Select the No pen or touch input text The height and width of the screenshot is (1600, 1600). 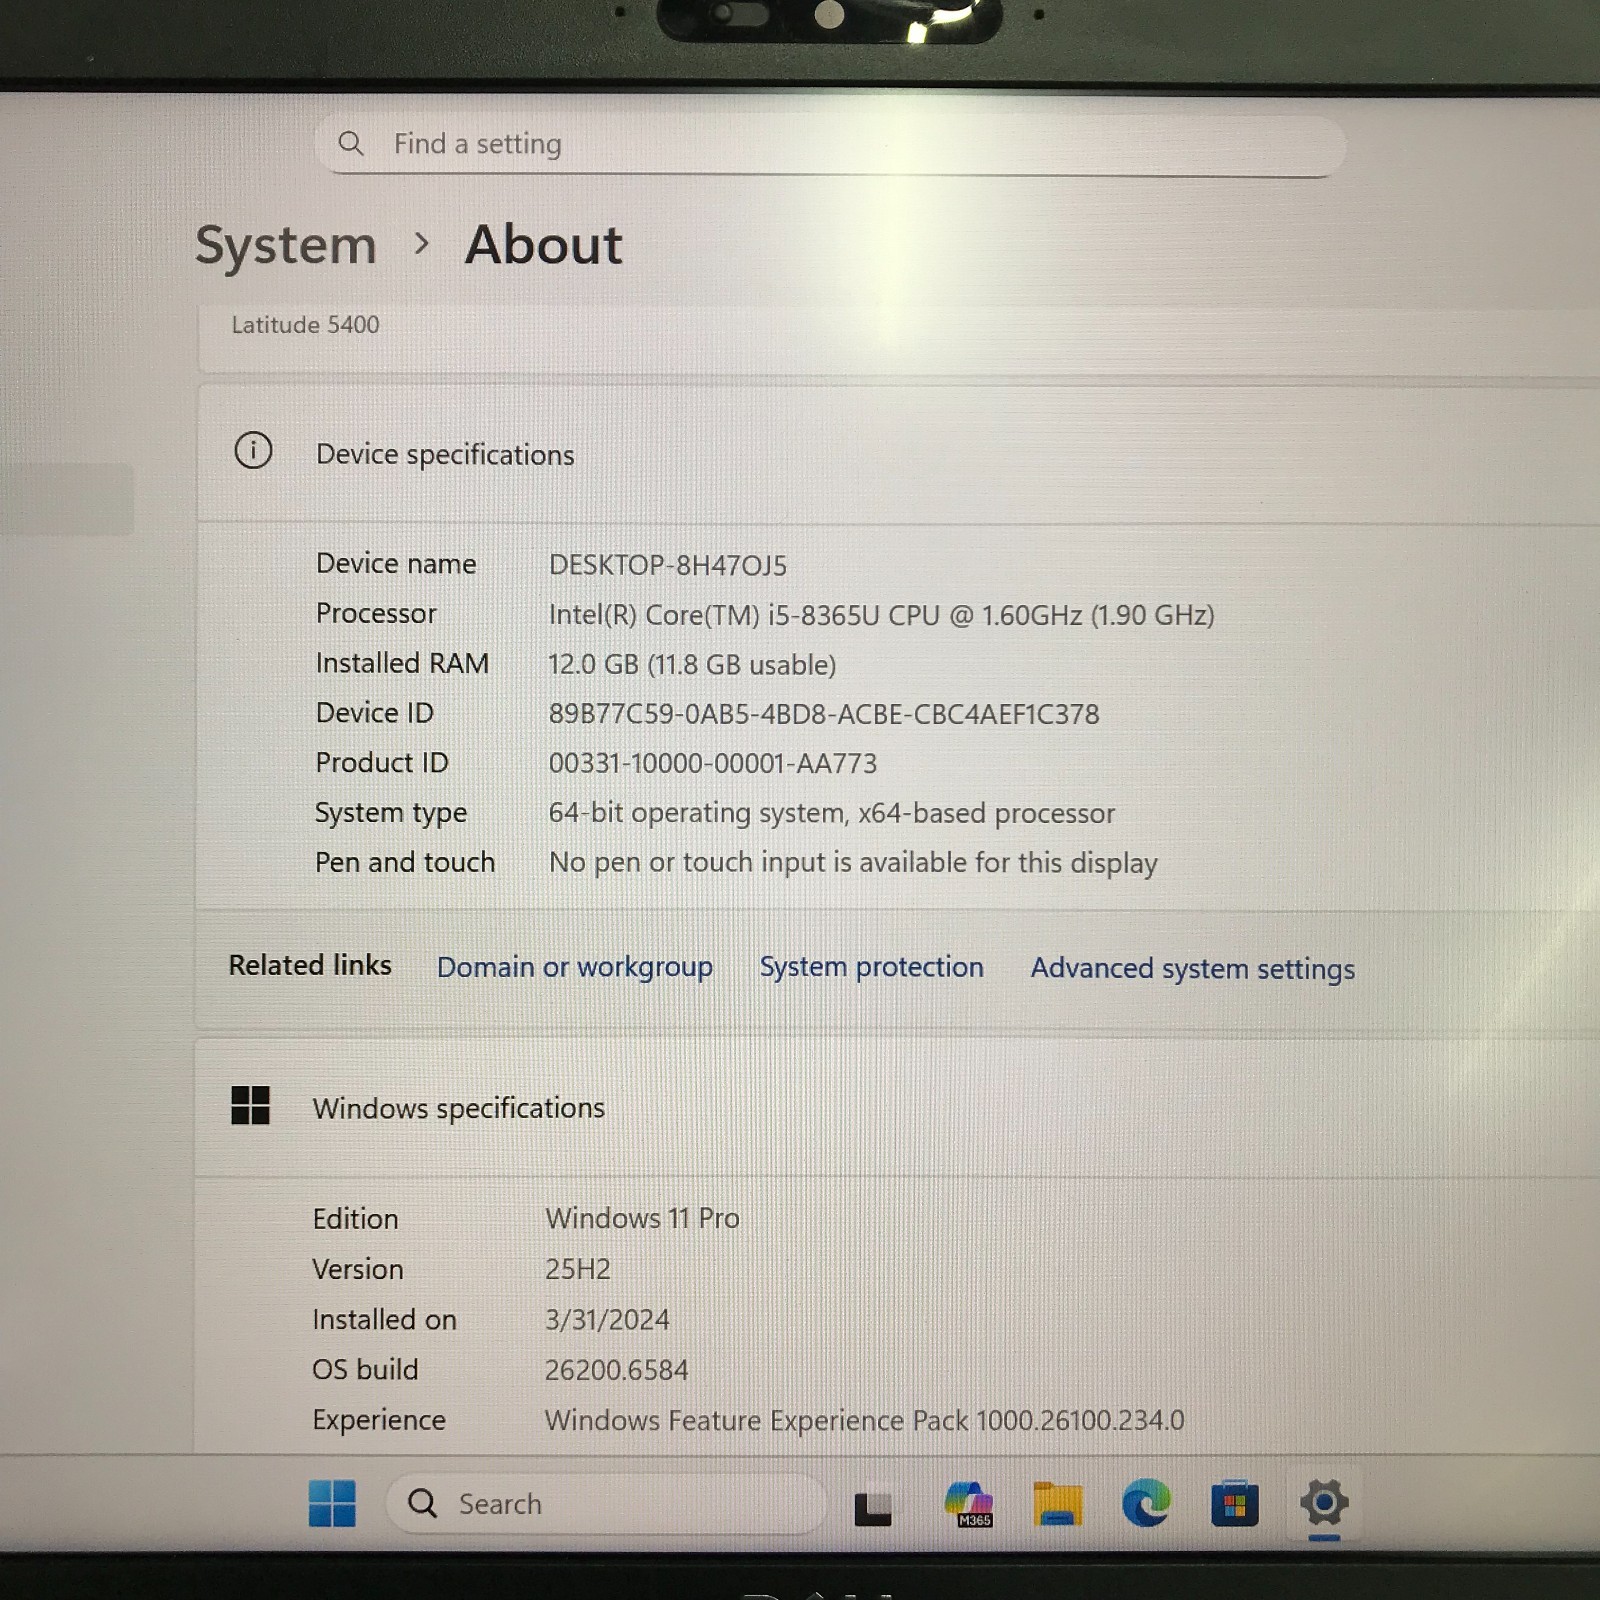pyautogui.click(x=853, y=863)
